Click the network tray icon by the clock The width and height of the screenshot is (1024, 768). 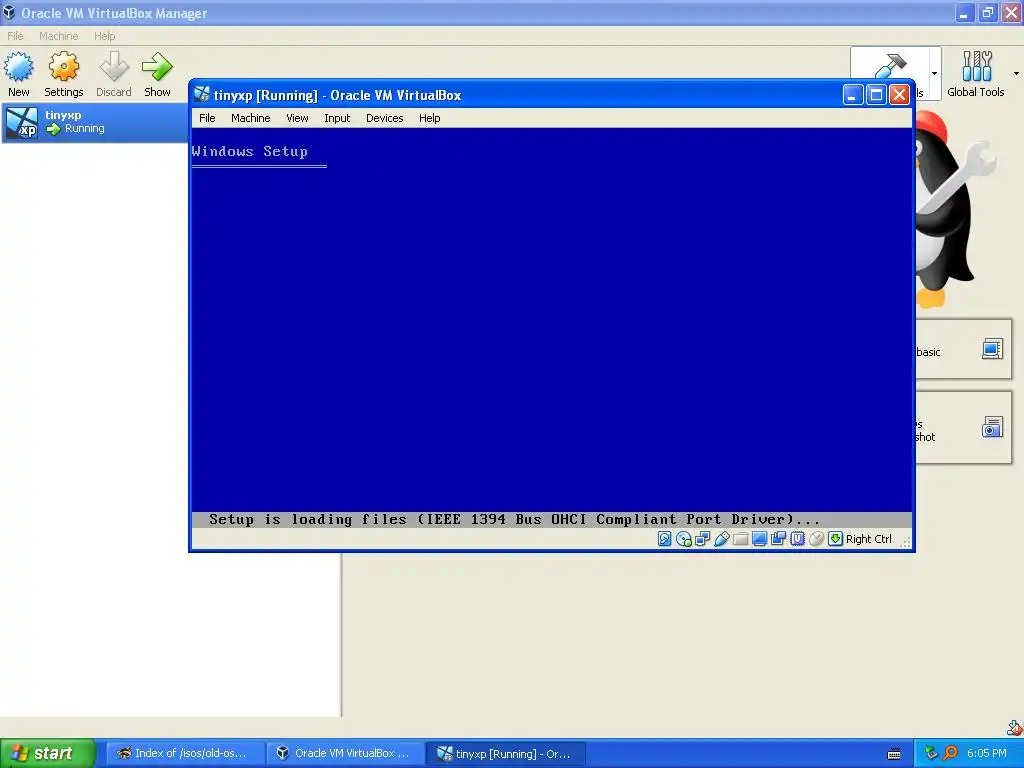pyautogui.click(x=931, y=754)
